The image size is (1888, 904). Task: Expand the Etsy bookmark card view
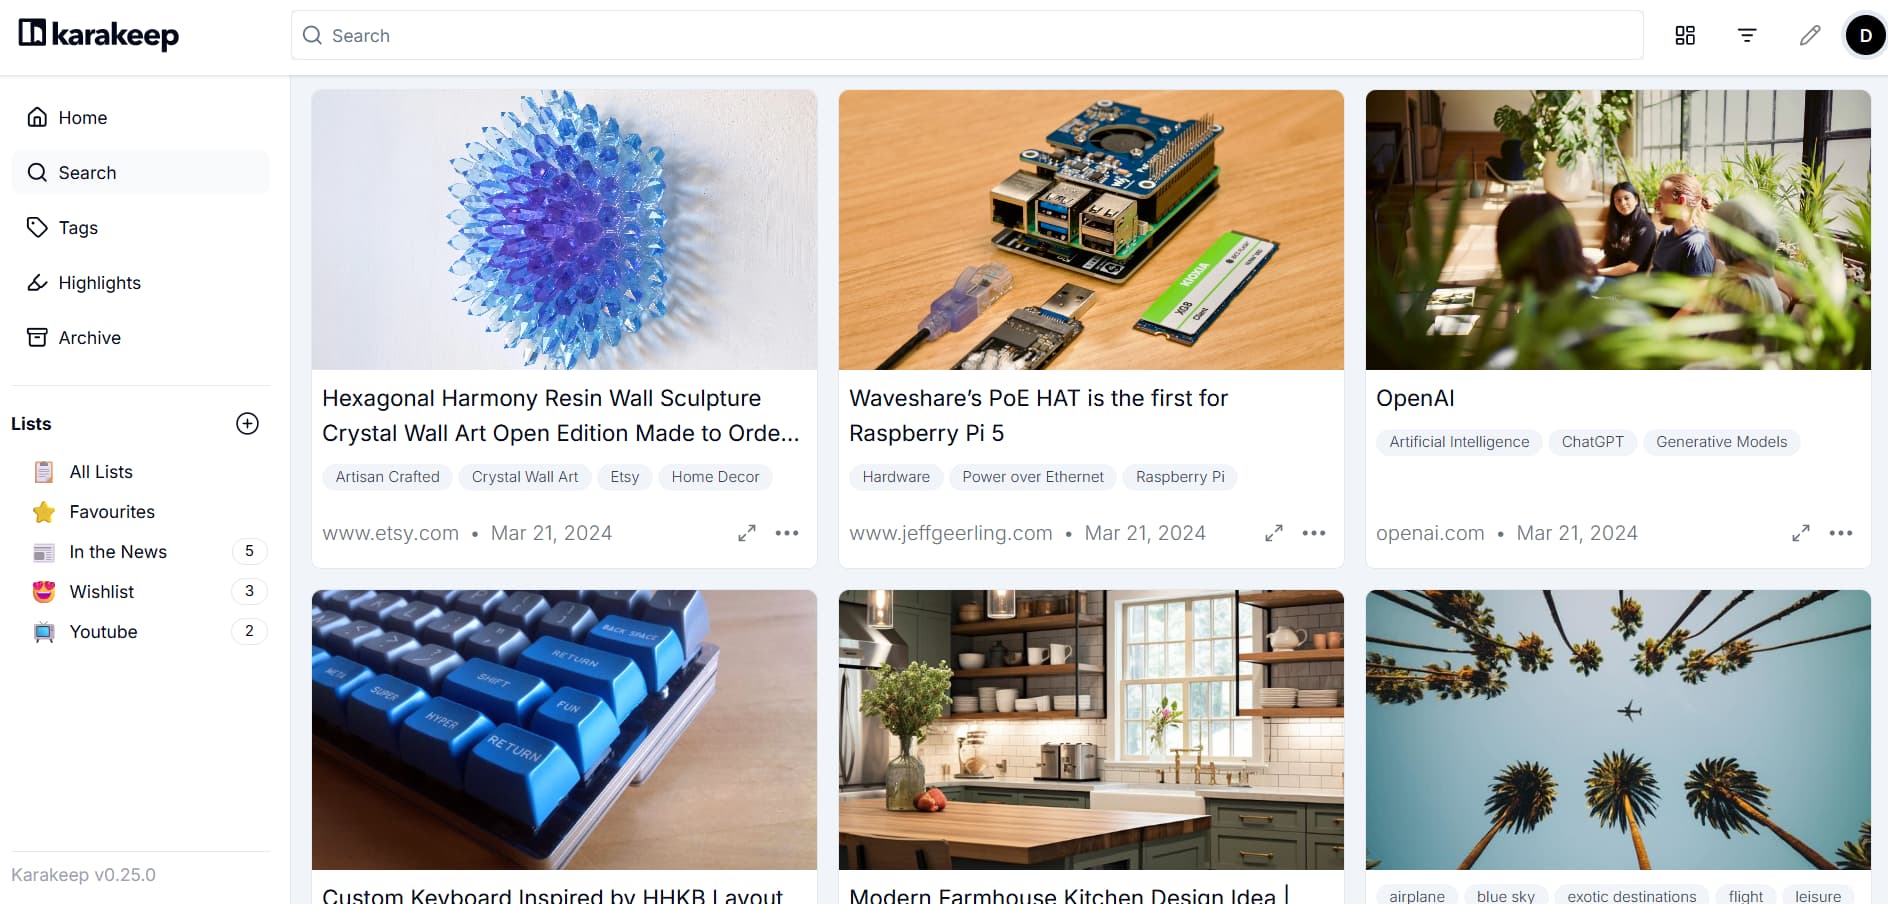(x=747, y=533)
